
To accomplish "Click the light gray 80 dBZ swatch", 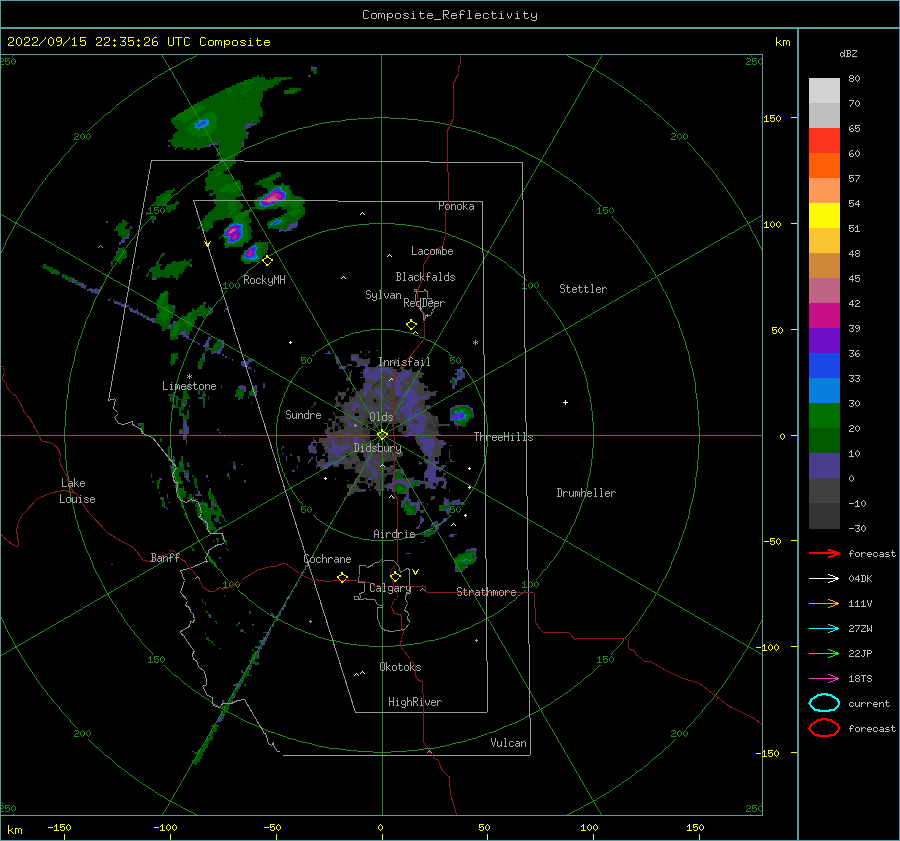I will (x=824, y=91).
